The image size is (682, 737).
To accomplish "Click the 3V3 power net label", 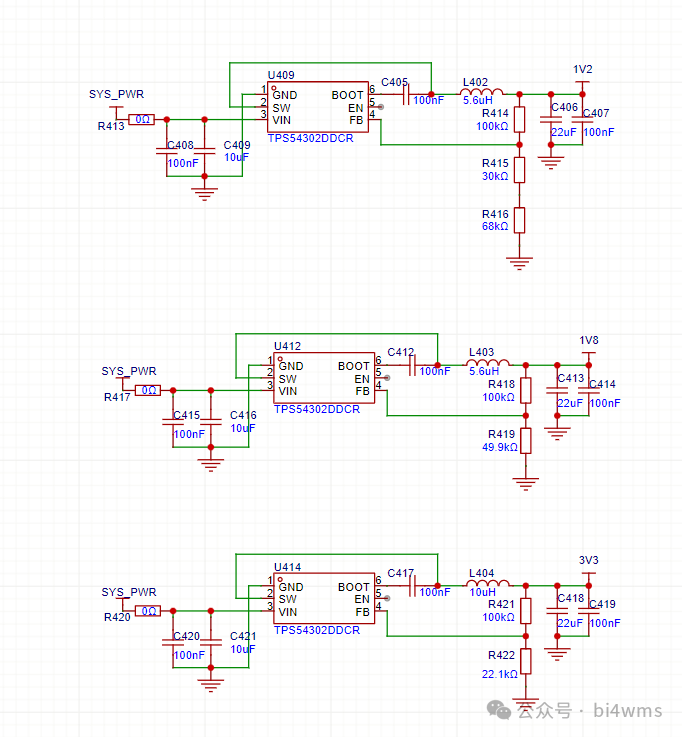I will coord(589,560).
